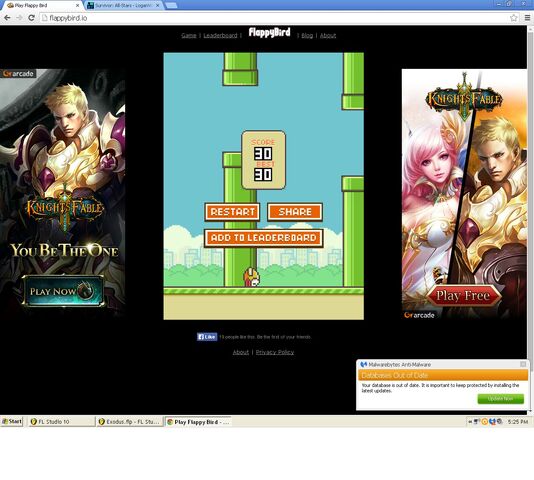534x480 pixels.
Task: Click Play Now in the left Knights Fable ad
Action: [64, 291]
